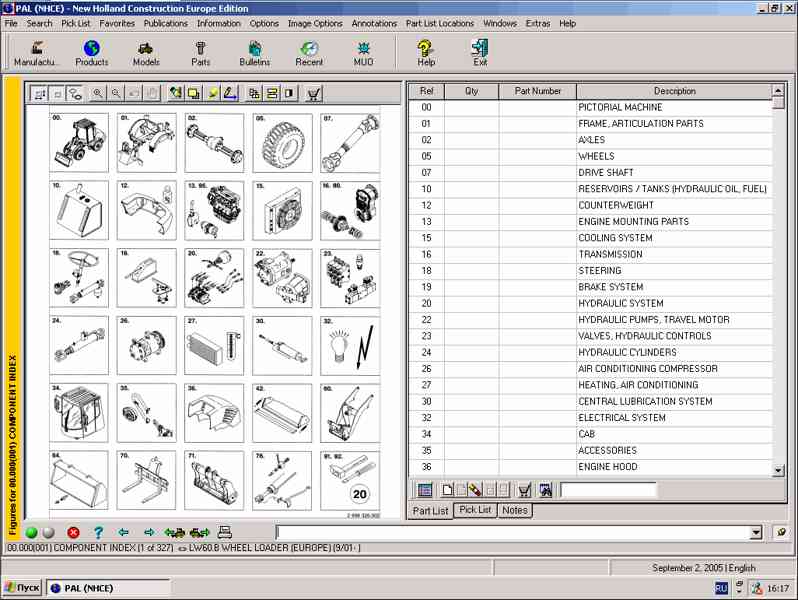Go forward with the right arrow icon
This screenshot has width=798, height=600.
tap(149, 532)
